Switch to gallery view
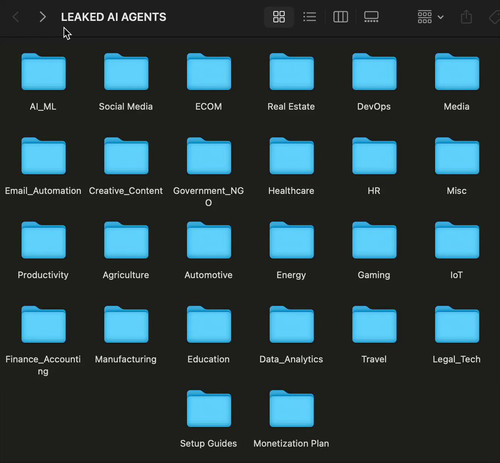The image size is (500, 463). [371, 17]
